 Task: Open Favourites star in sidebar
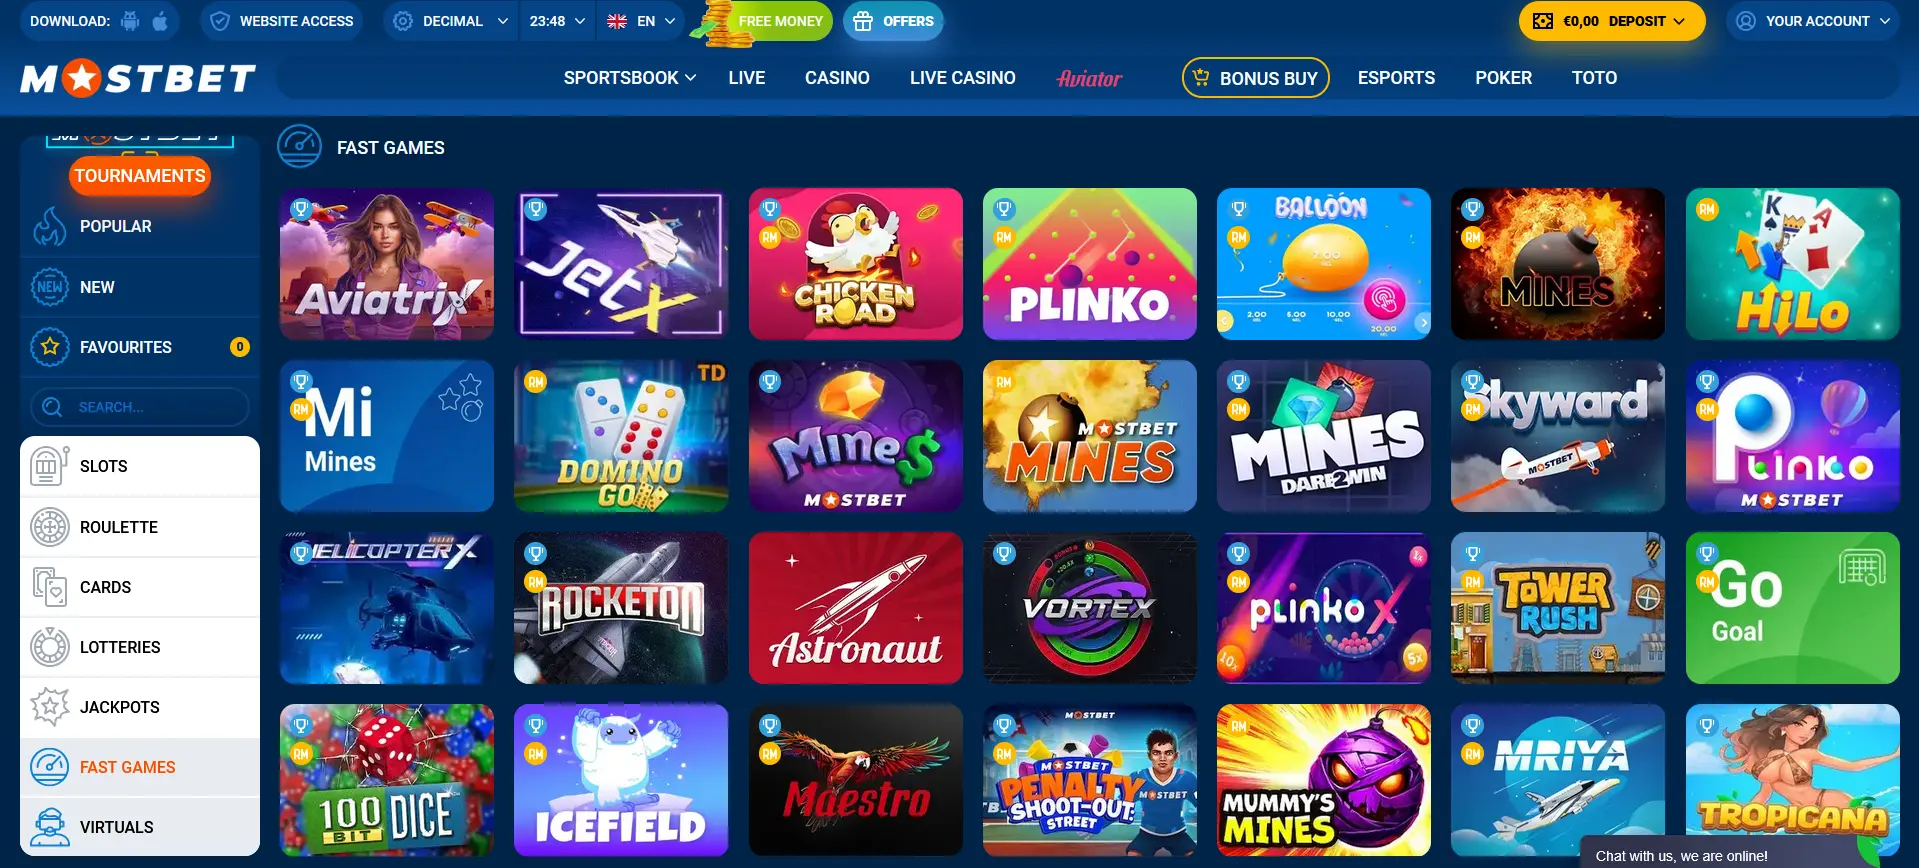(x=49, y=347)
